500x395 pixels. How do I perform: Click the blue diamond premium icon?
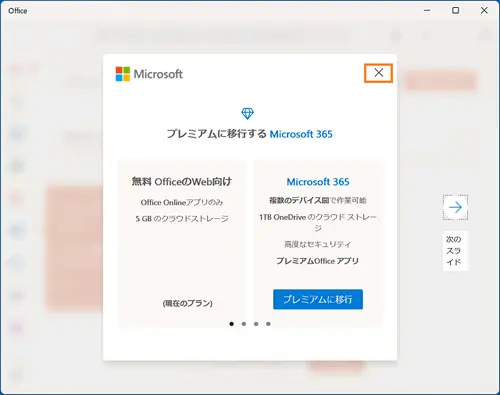(247, 113)
